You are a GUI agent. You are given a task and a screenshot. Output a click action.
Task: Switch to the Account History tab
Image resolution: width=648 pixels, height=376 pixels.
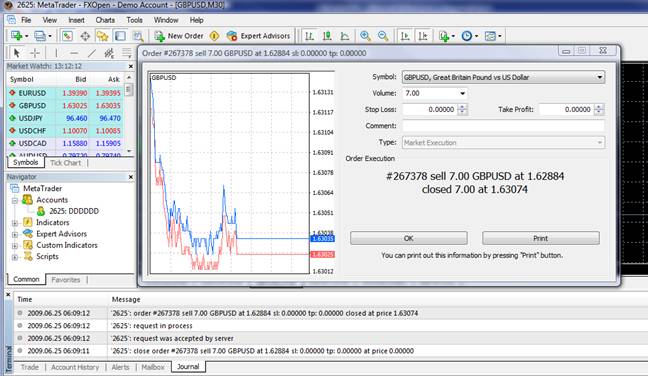click(75, 367)
